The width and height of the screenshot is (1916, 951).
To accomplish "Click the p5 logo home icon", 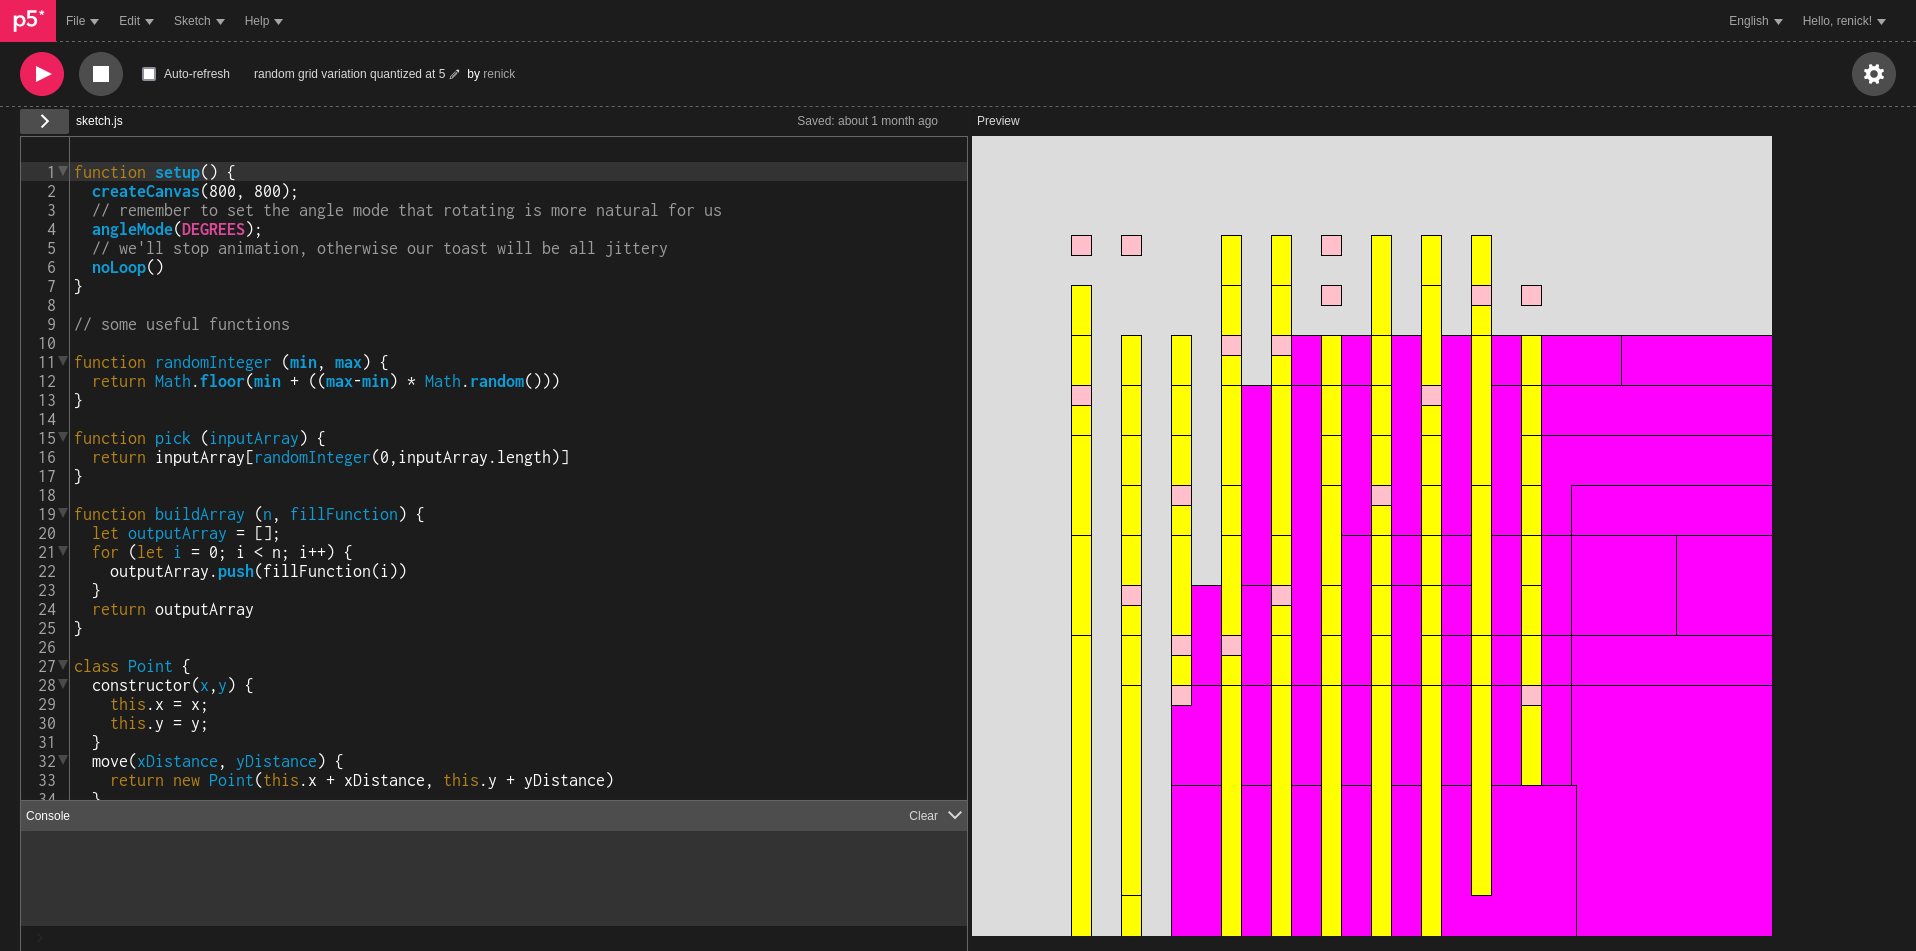I will [x=28, y=21].
